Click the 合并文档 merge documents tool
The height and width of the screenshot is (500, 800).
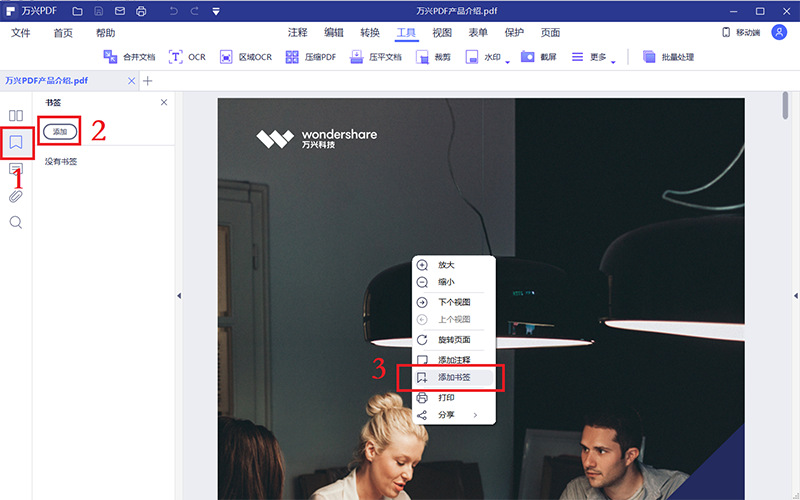pos(129,57)
